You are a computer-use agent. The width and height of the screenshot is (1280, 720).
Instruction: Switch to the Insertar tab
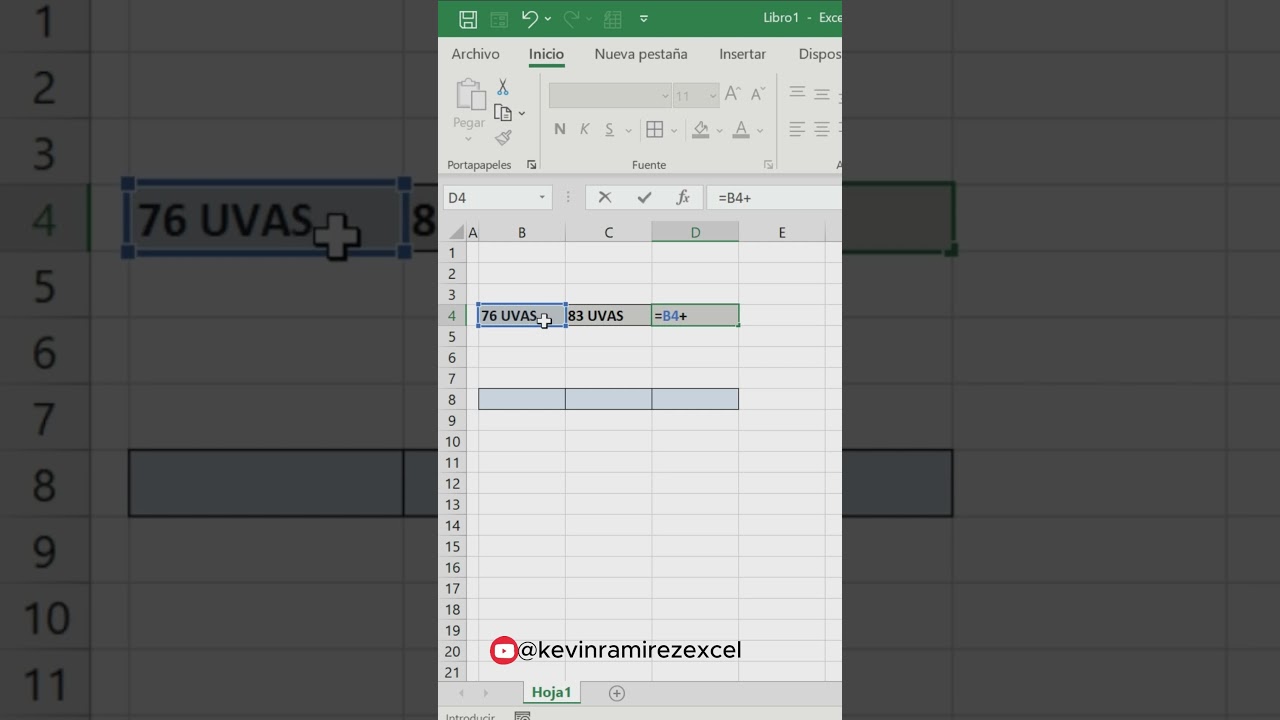coord(742,54)
